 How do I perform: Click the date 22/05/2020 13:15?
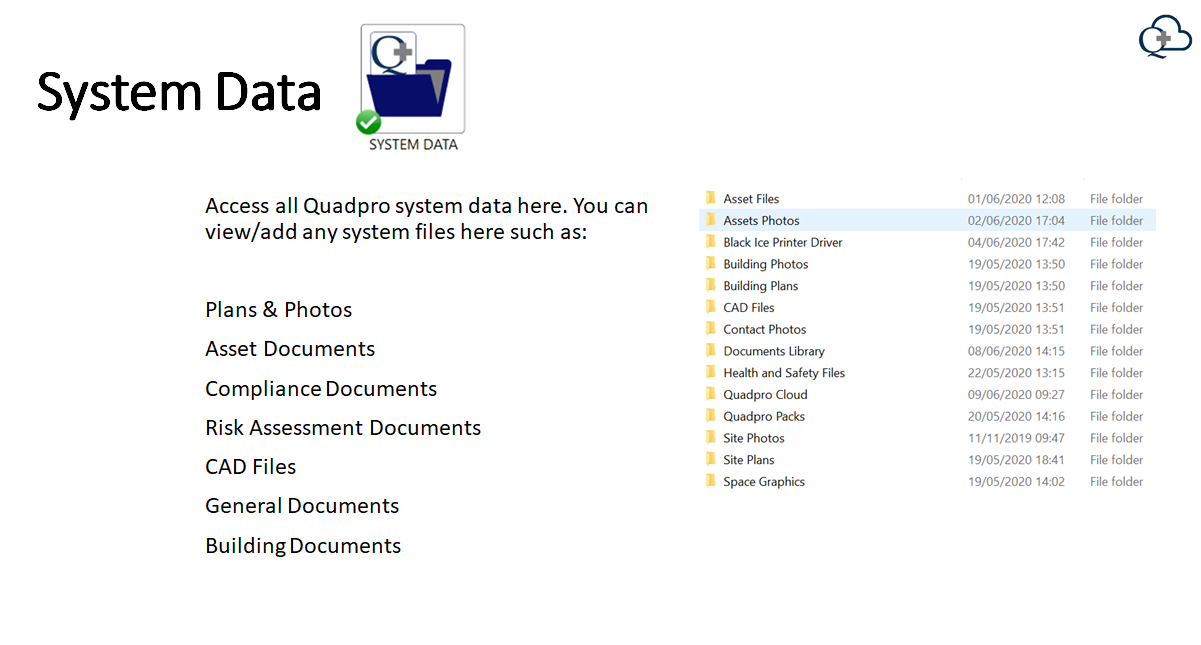point(1016,373)
